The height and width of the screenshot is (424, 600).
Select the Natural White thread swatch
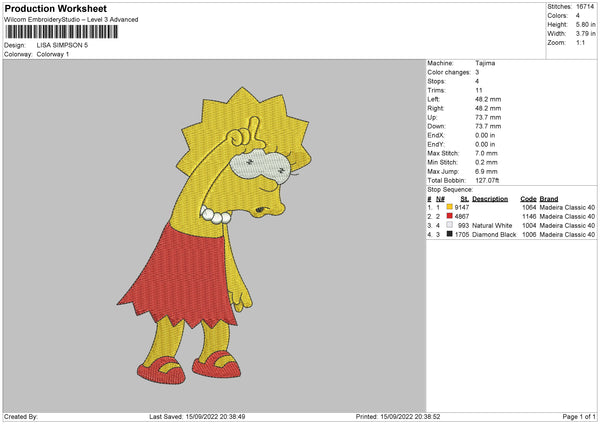click(x=449, y=225)
